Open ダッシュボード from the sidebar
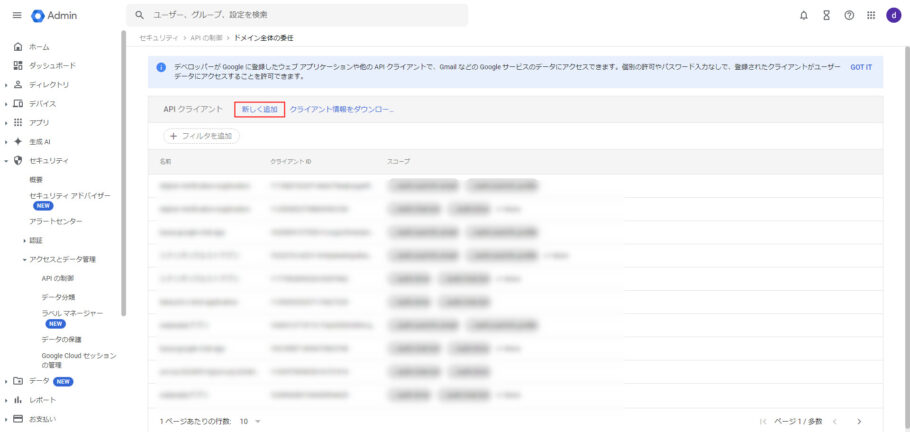The width and height of the screenshot is (910, 432). point(51,65)
